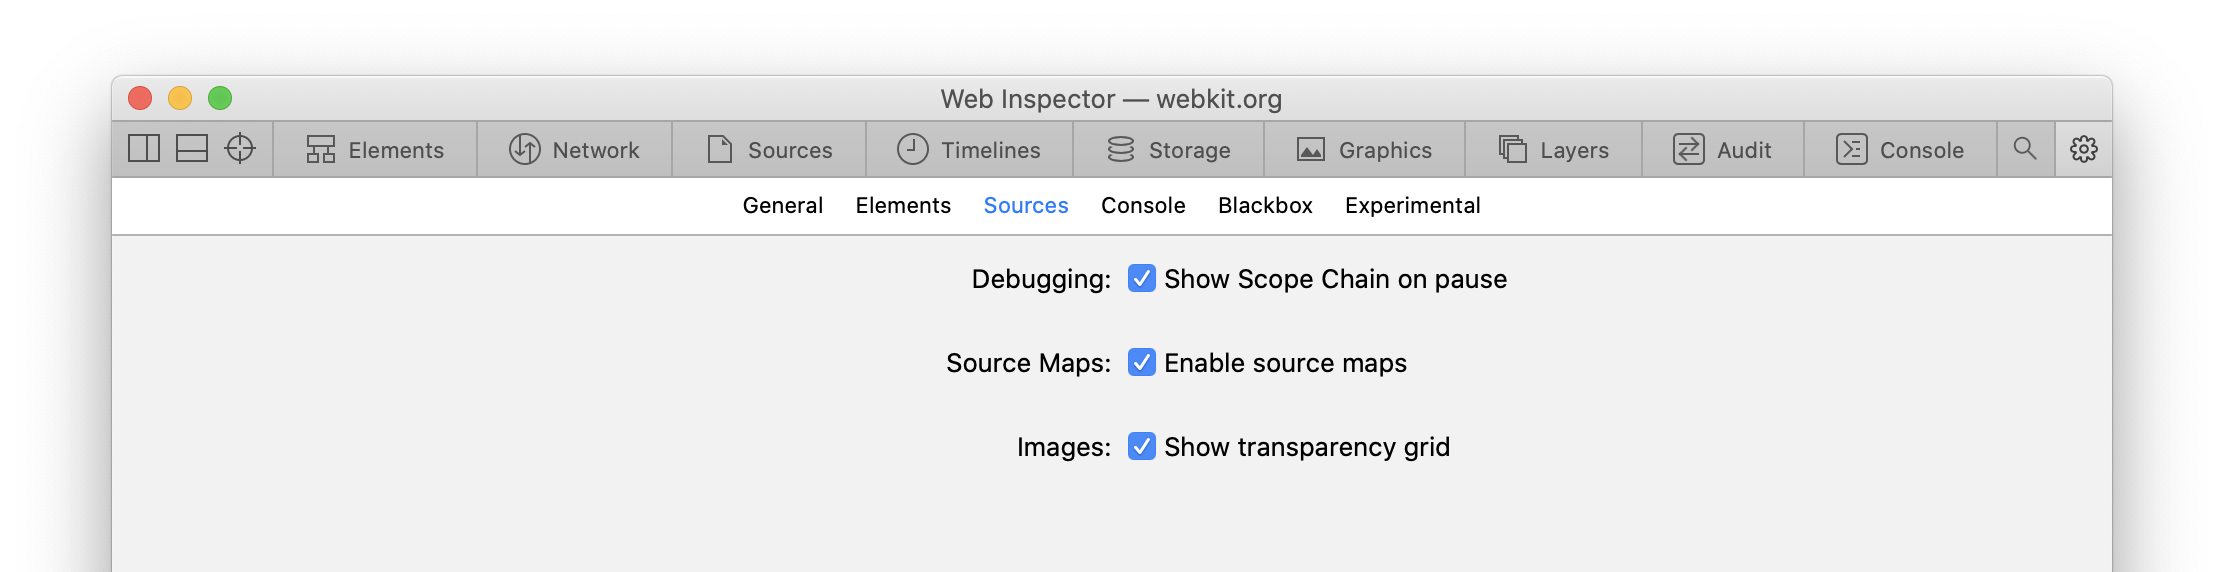Select the Blackbox settings section
The width and height of the screenshot is (2224, 572).
(1265, 206)
